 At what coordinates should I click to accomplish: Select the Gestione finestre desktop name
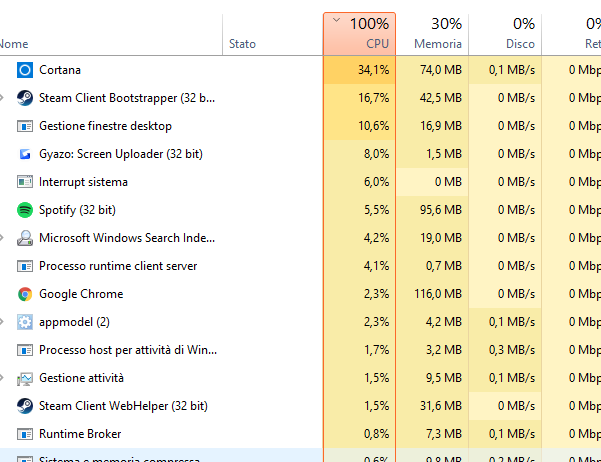[105, 126]
